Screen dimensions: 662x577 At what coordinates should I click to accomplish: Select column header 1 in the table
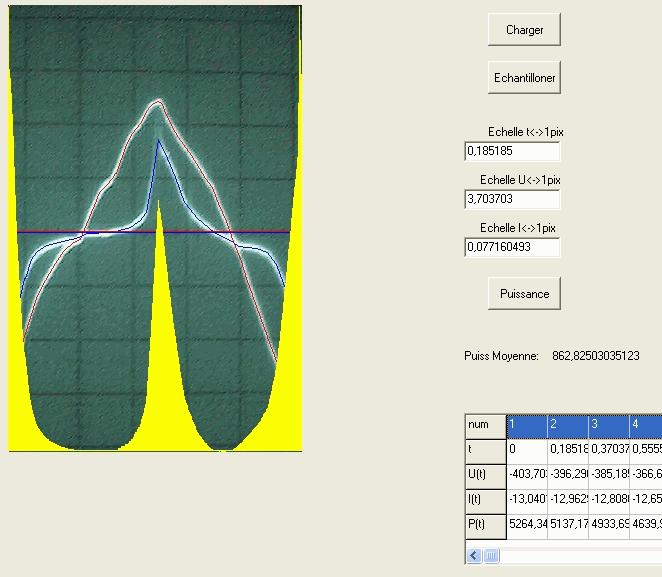click(x=526, y=425)
